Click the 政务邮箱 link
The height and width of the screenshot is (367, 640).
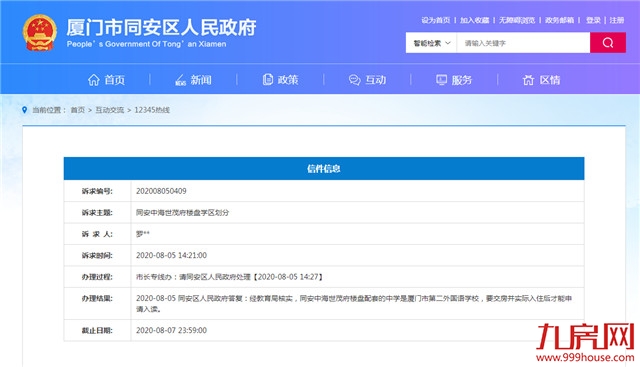pyautogui.click(x=559, y=20)
